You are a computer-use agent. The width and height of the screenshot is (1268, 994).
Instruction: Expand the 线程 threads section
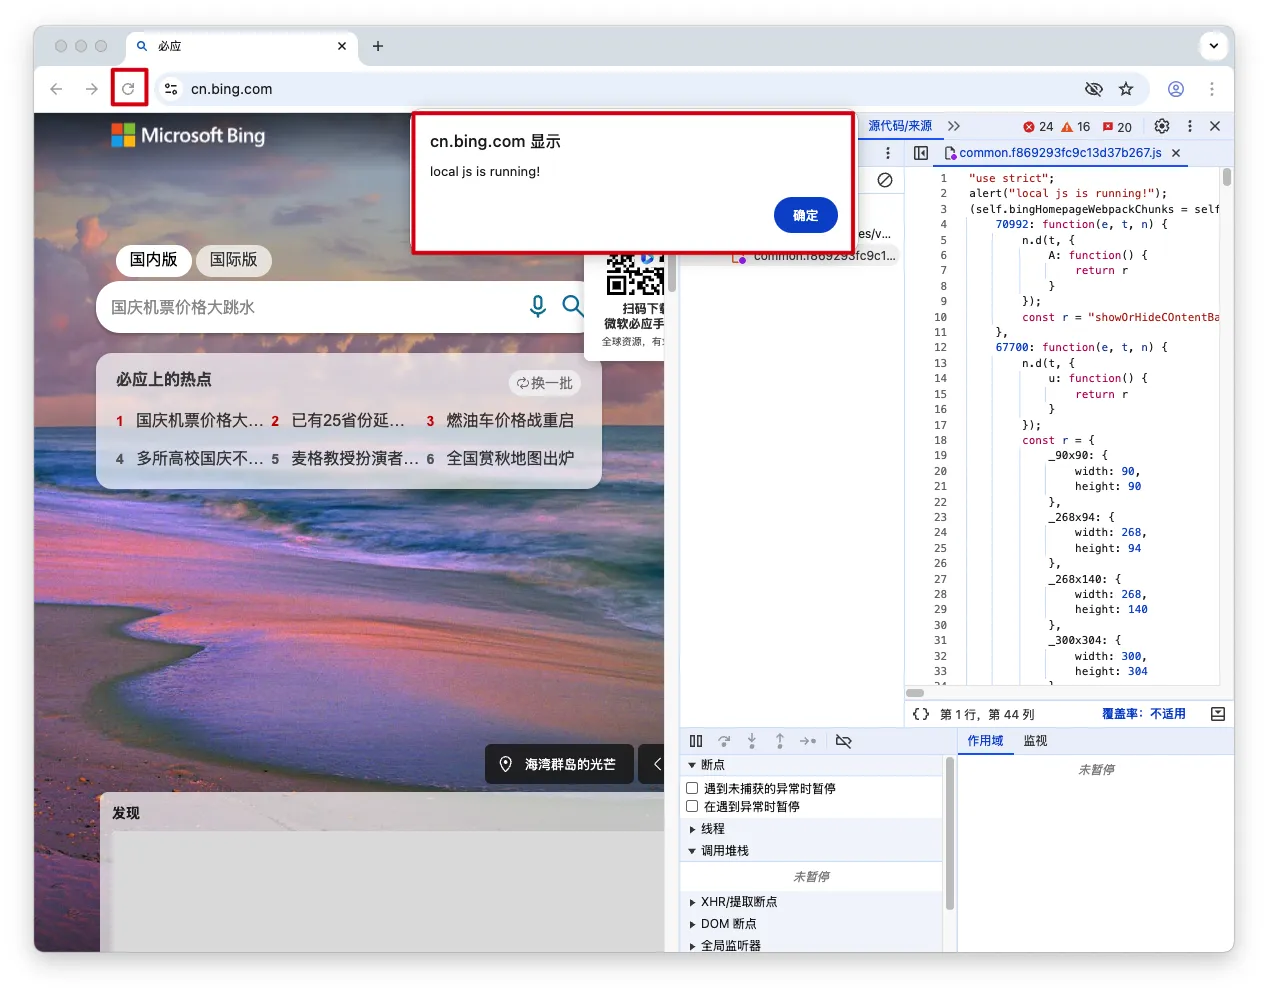pos(712,829)
